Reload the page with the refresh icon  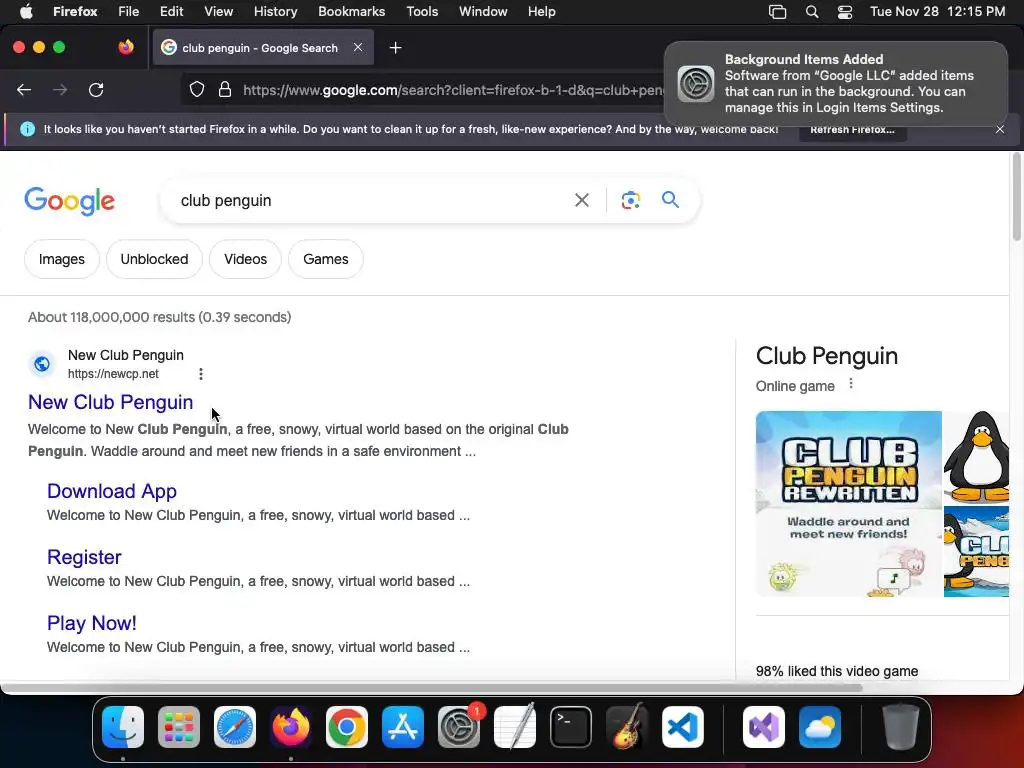pos(96,90)
